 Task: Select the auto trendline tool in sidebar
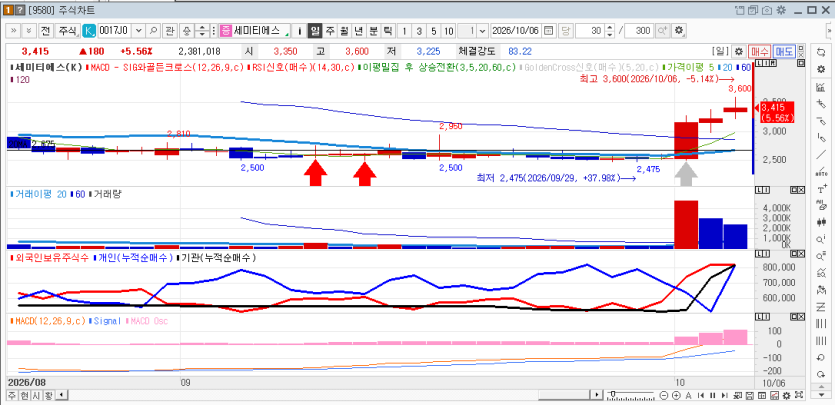pyautogui.click(x=821, y=172)
